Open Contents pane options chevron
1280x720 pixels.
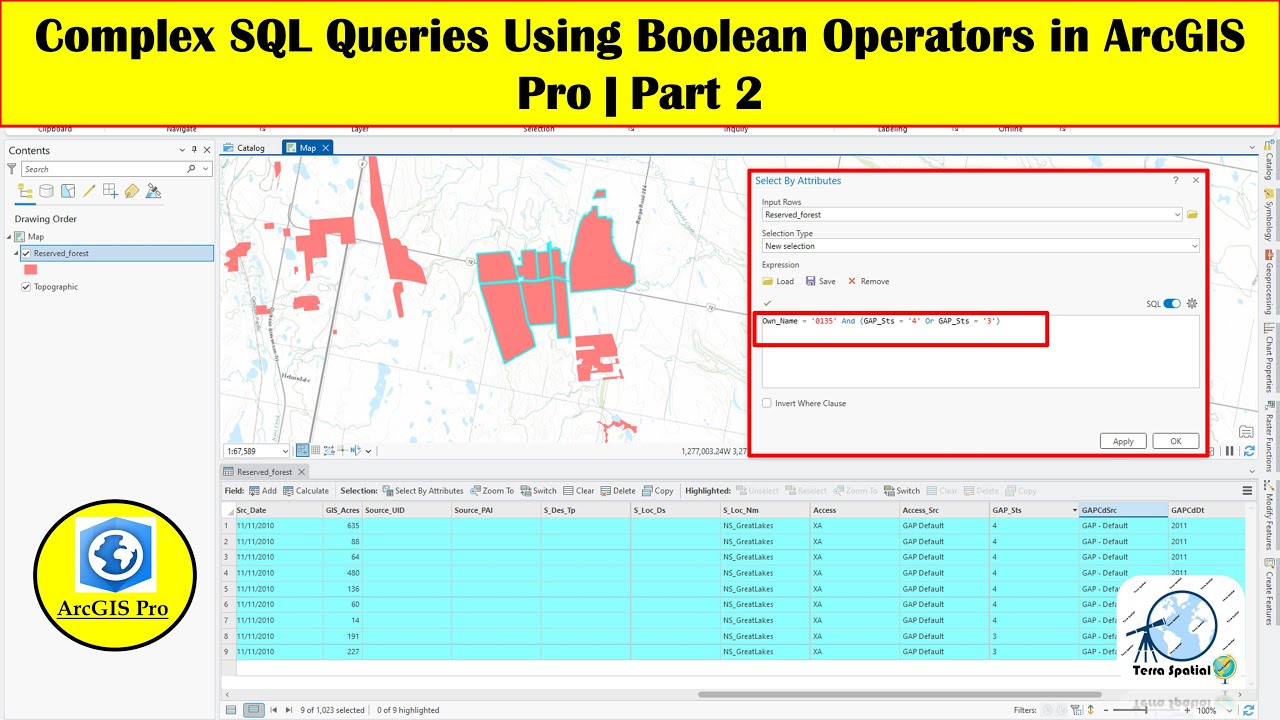coord(182,150)
